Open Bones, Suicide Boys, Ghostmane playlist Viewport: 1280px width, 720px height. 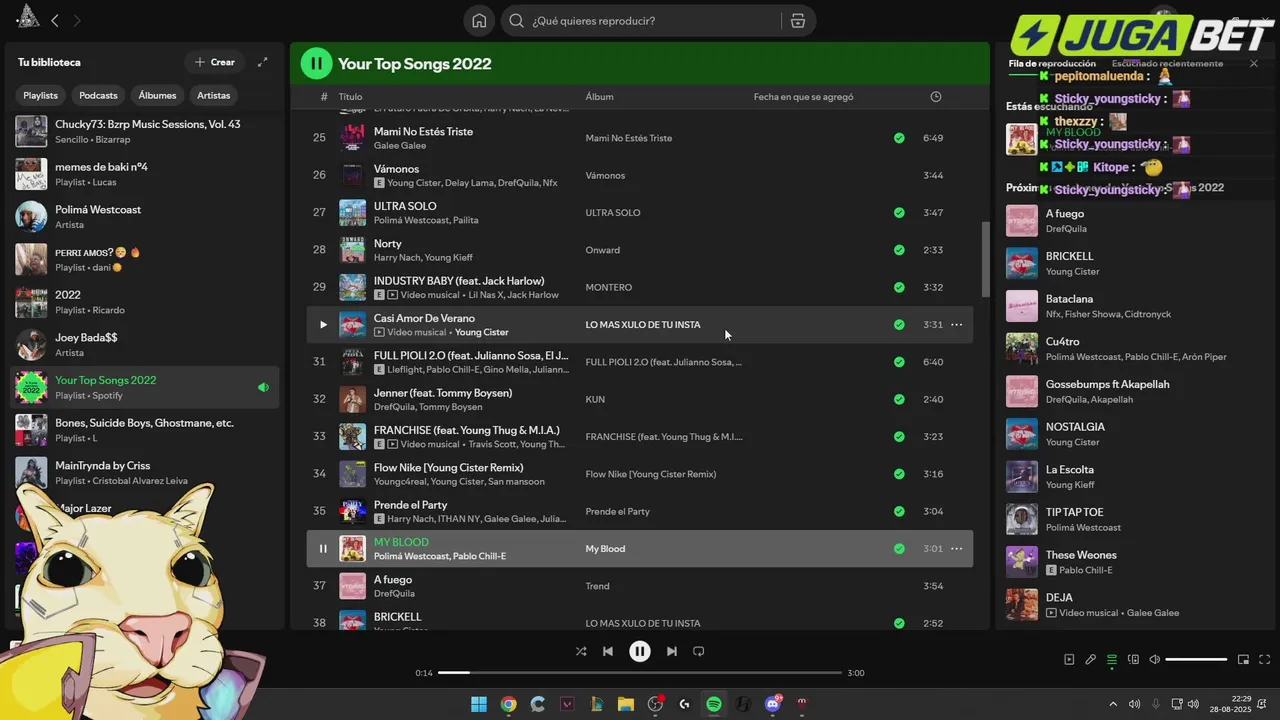click(x=146, y=430)
